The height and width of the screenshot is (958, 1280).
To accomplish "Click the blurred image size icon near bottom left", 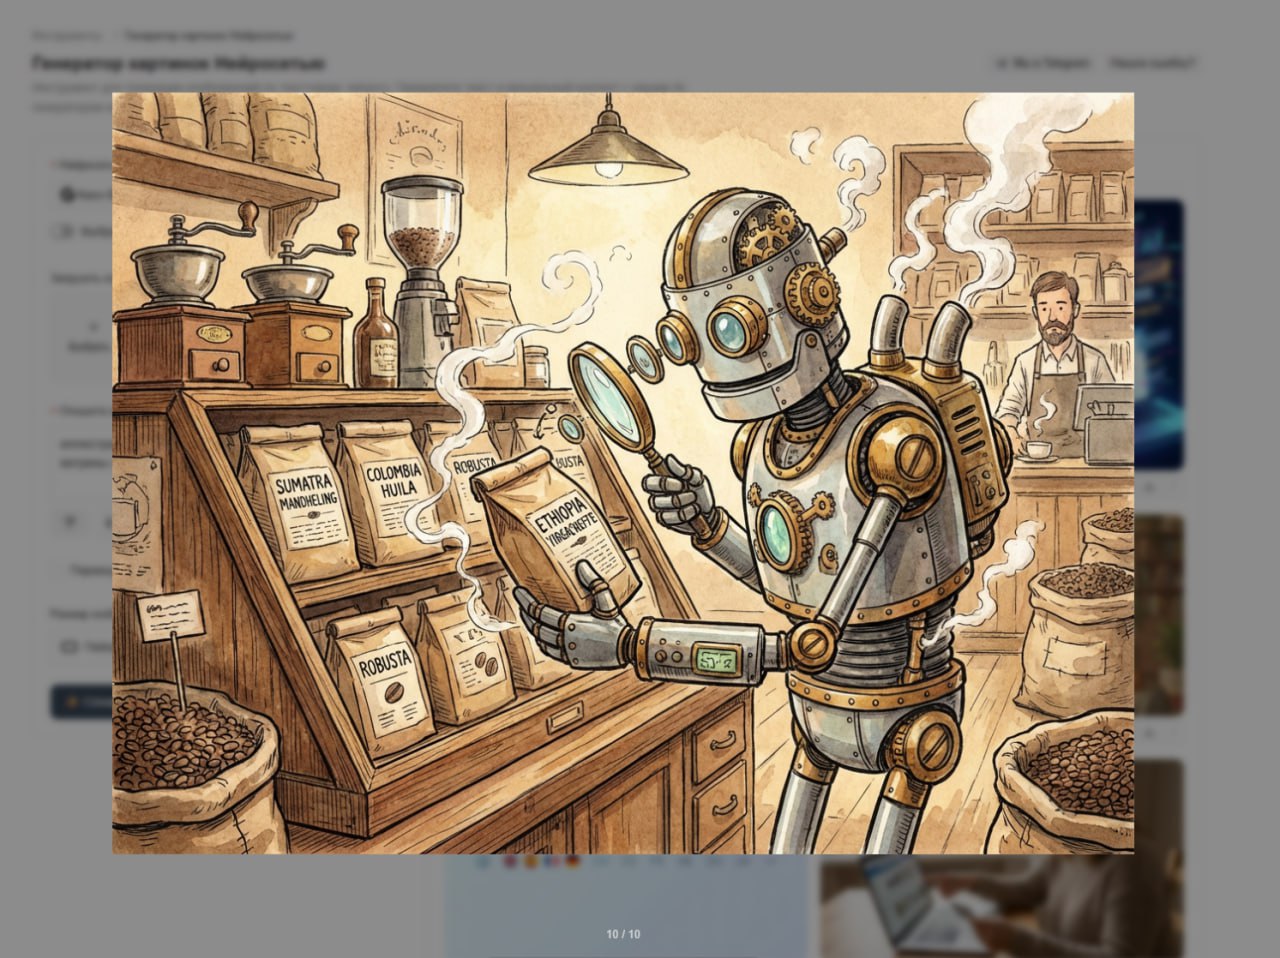I will tap(68, 647).
